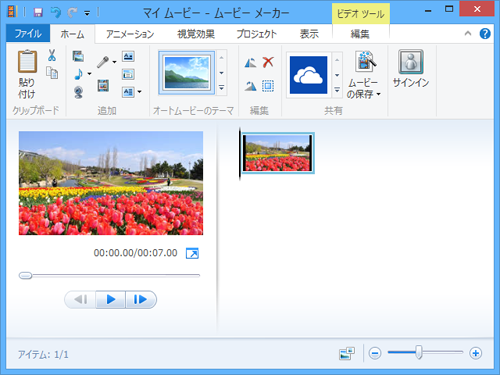Click the Add title icon
Viewport: 500px width, 375px height.
pyautogui.click(x=128, y=56)
